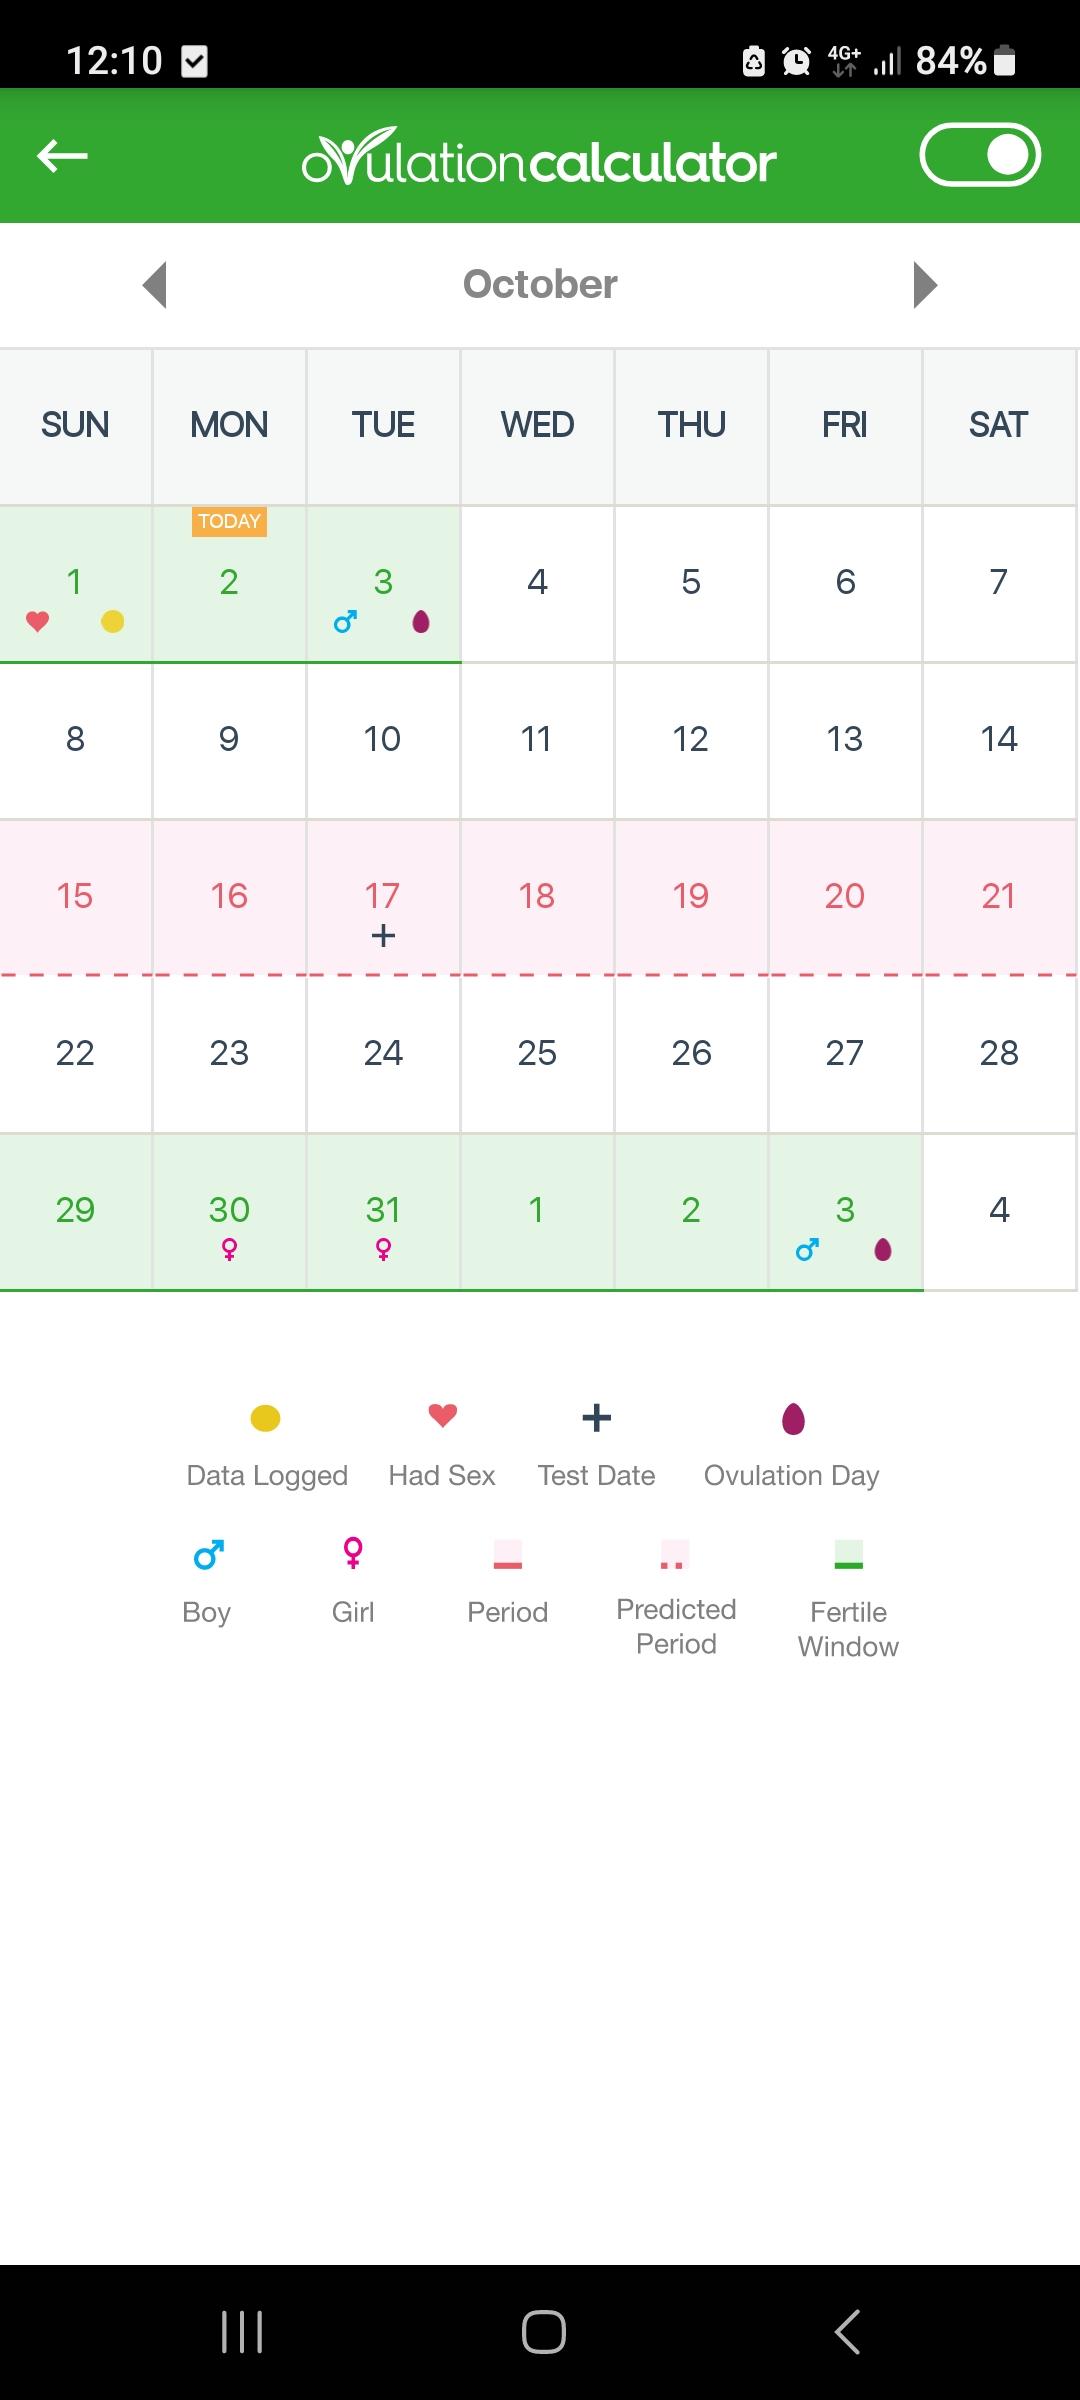The height and width of the screenshot is (2400, 1080).
Task: Toggle the switch in green header
Action: point(980,155)
